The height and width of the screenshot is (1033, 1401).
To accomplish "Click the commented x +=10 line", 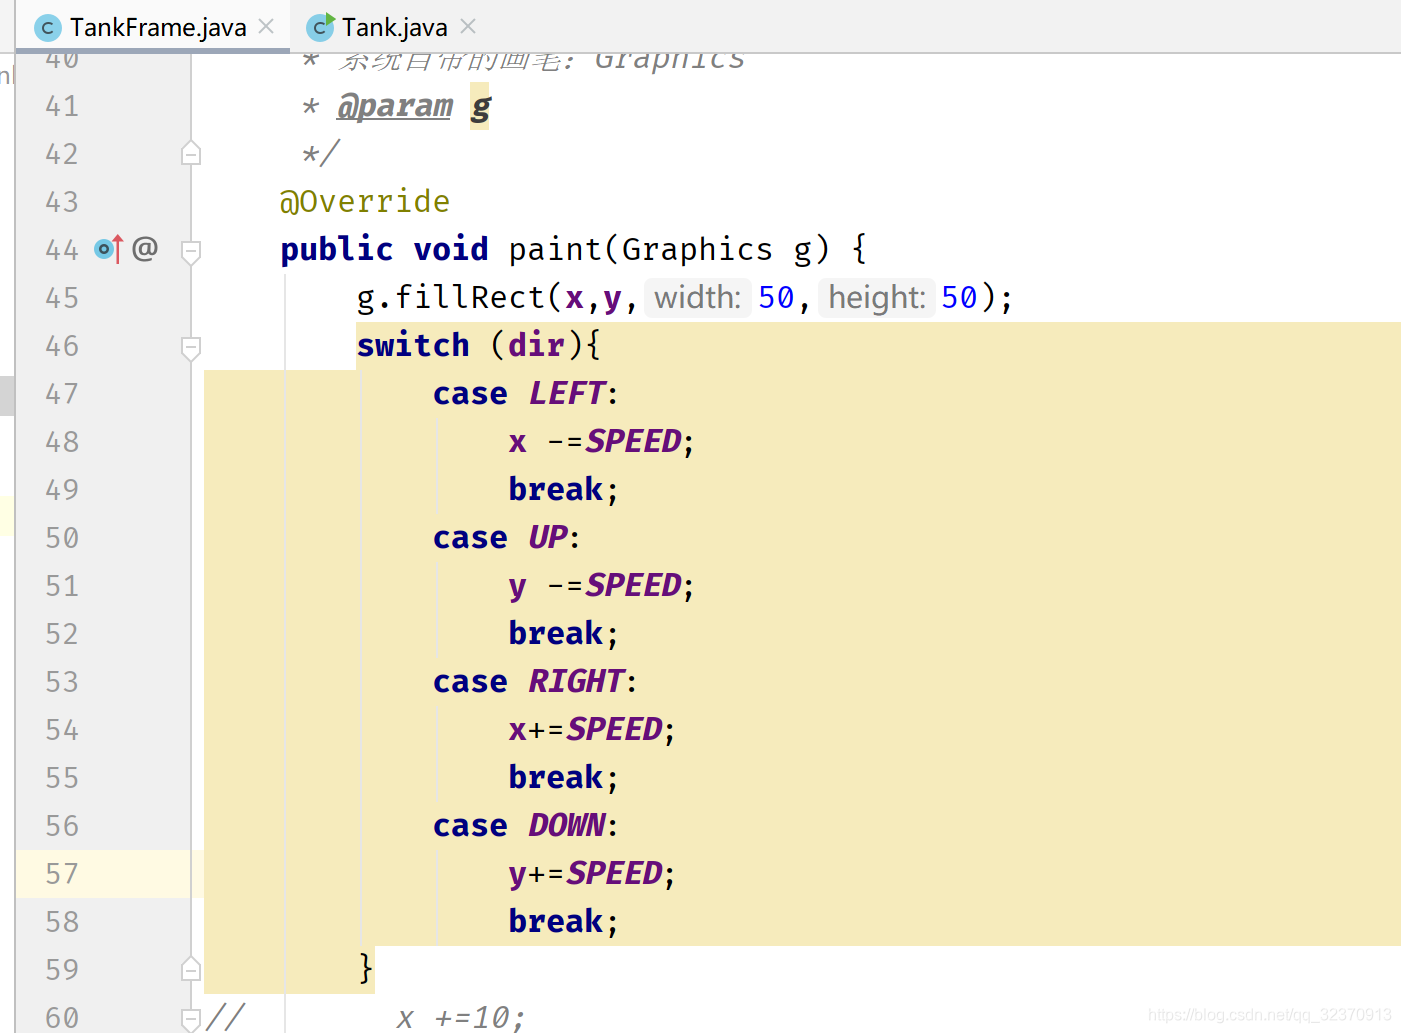I will click(460, 1017).
